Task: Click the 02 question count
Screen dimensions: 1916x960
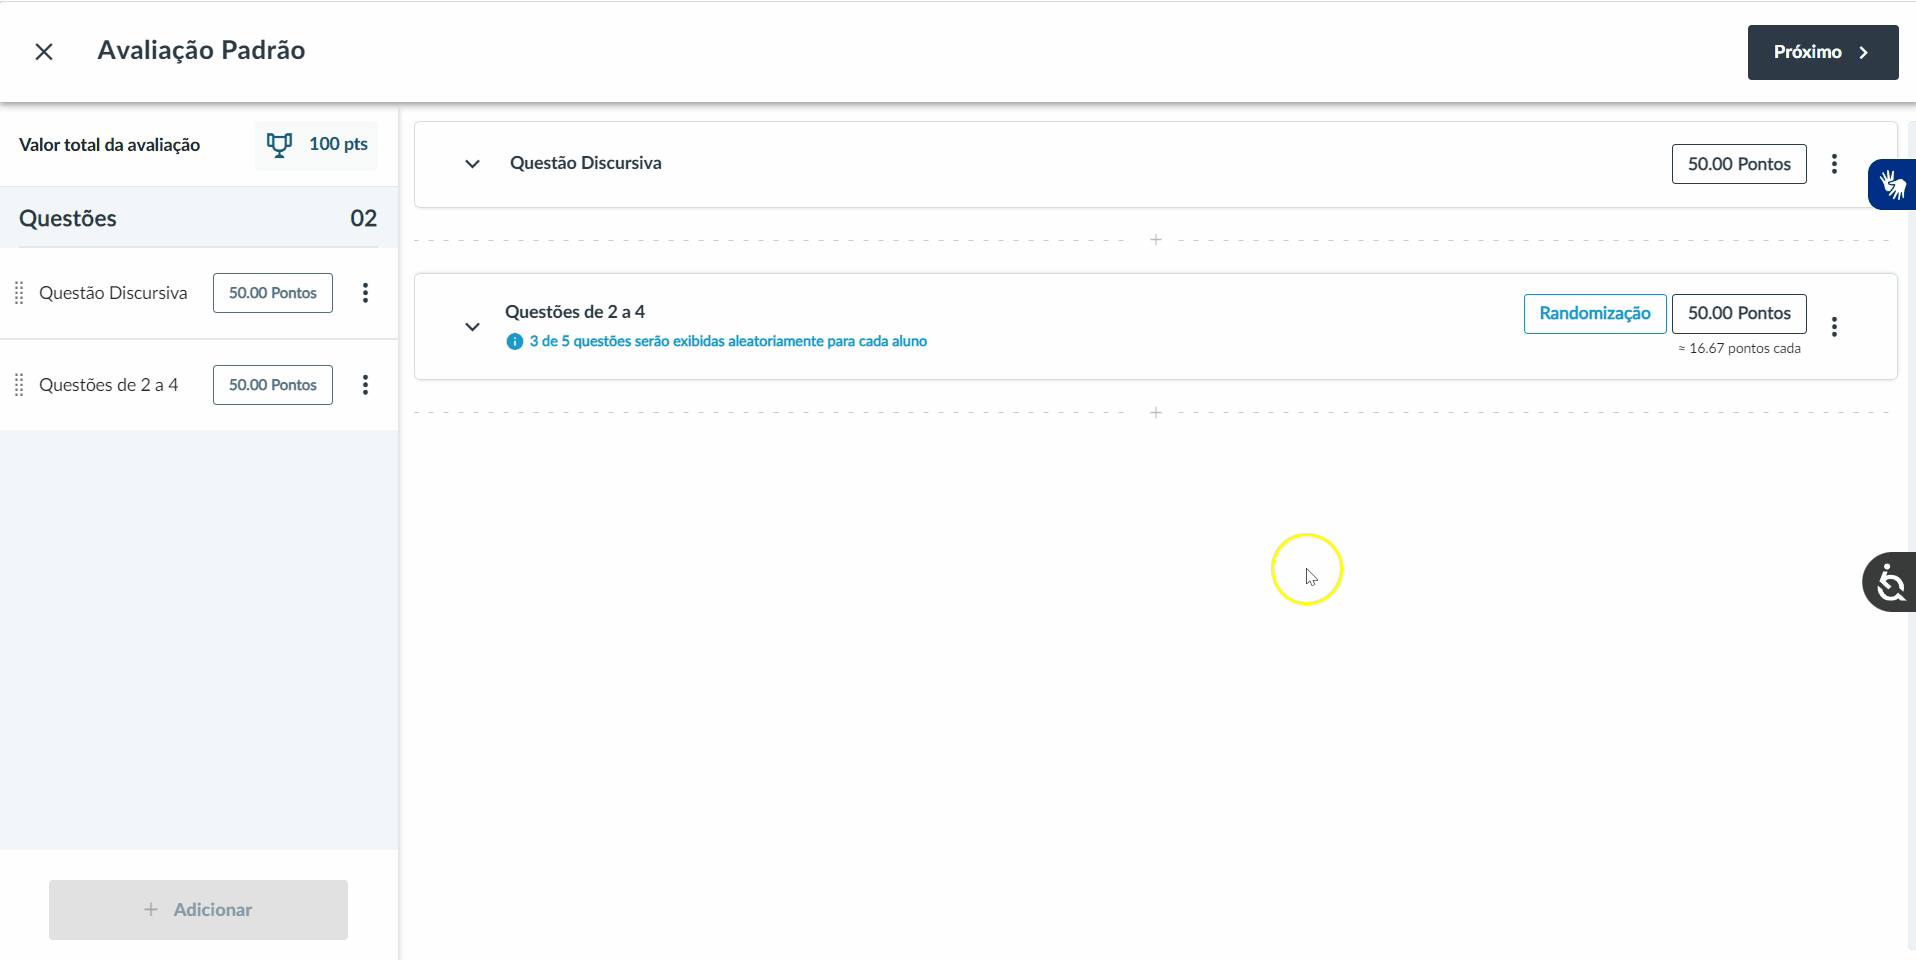Action: click(x=363, y=218)
